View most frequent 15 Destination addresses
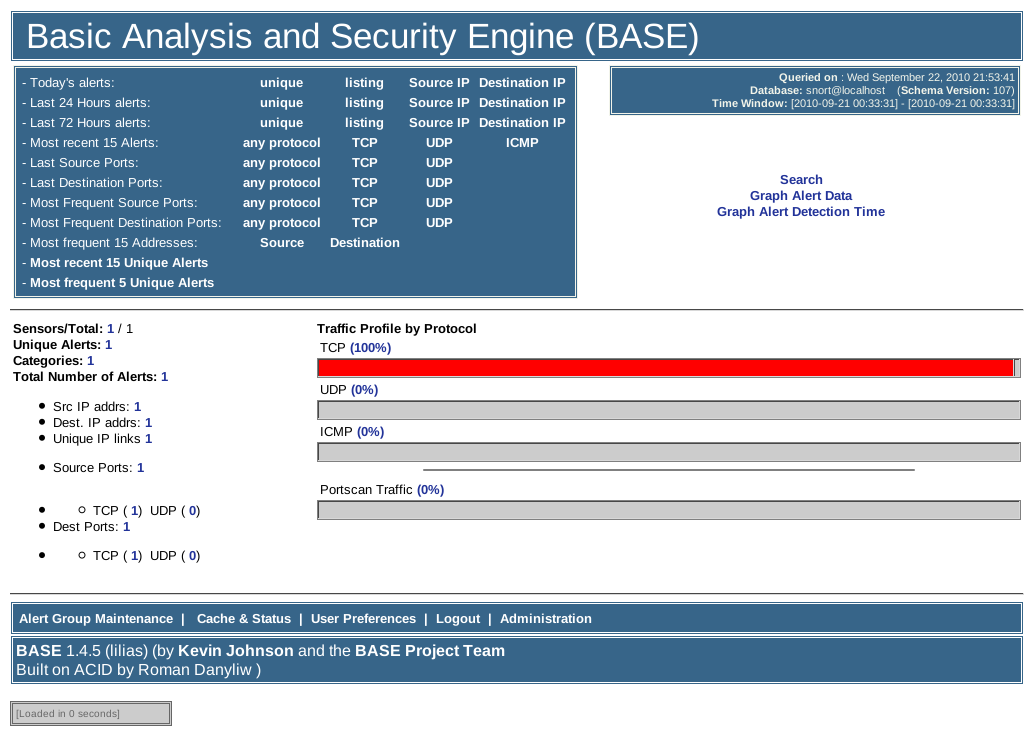This screenshot has width=1034, height=734. coord(365,243)
